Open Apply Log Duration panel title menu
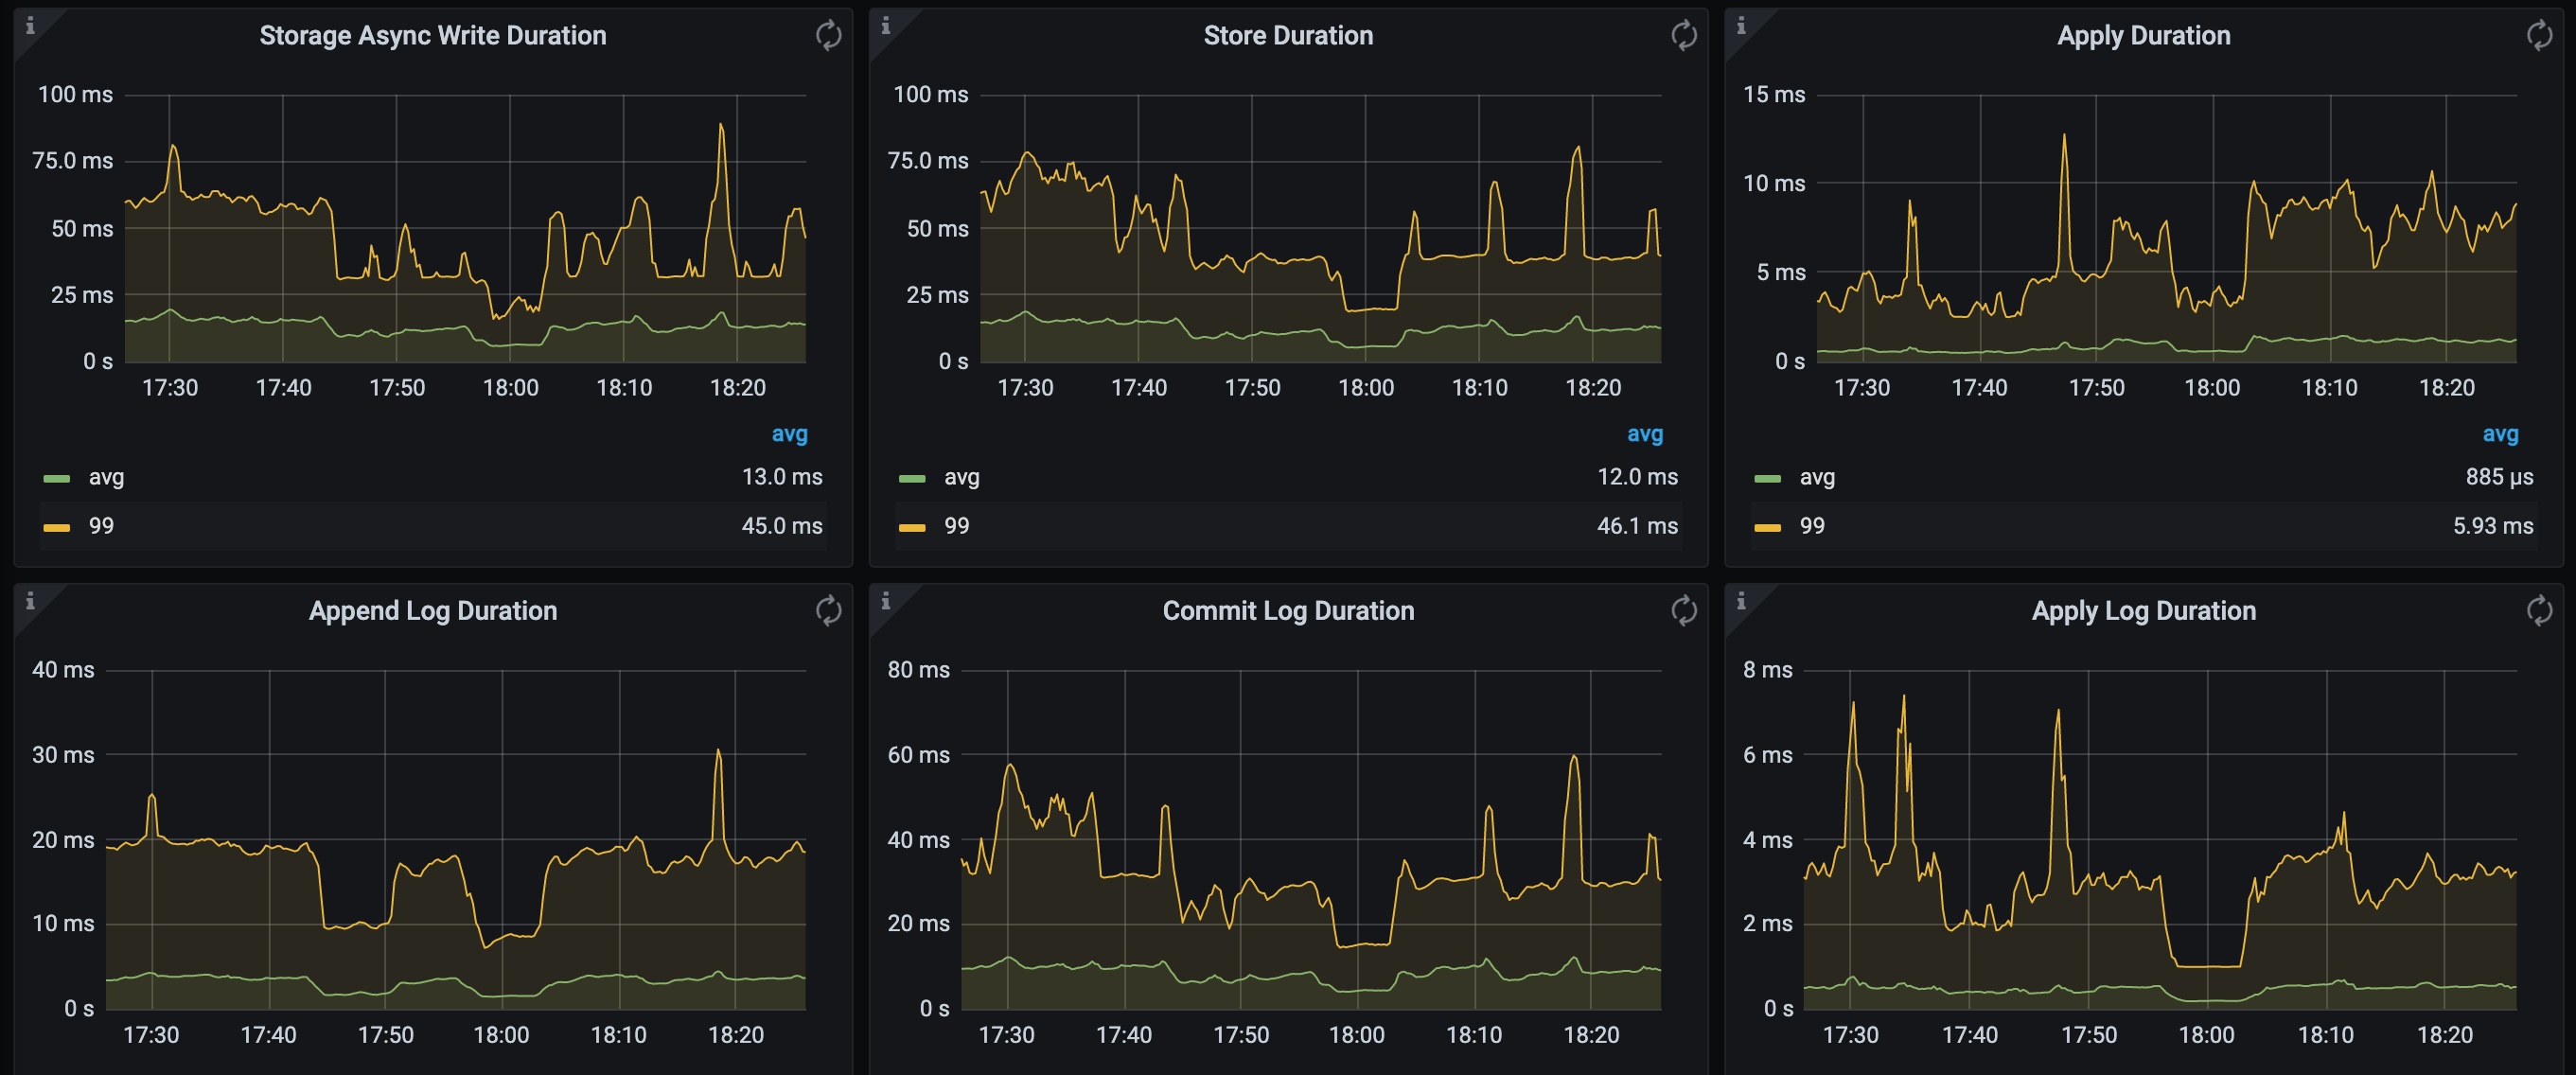Screen dimensions: 2576x1075 (2143, 611)
